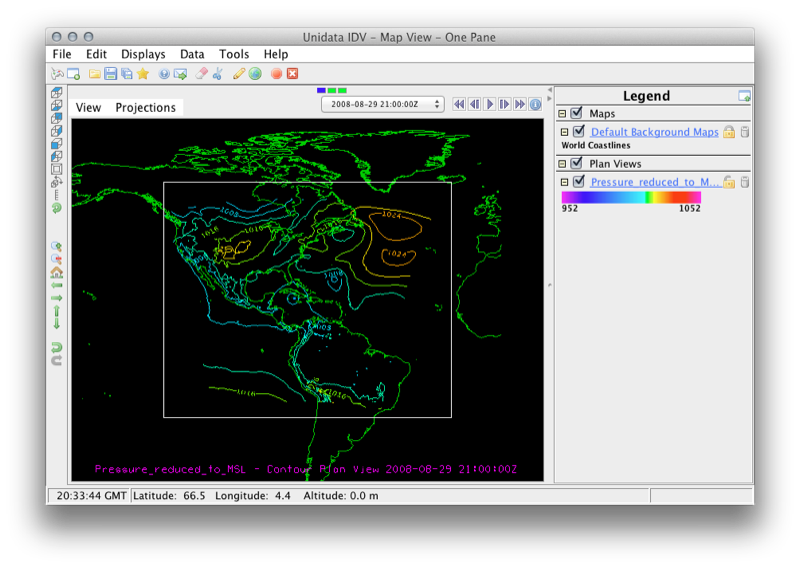Collapse the Plan Views legend section
This screenshot has height=568, width=800.
coord(562,164)
